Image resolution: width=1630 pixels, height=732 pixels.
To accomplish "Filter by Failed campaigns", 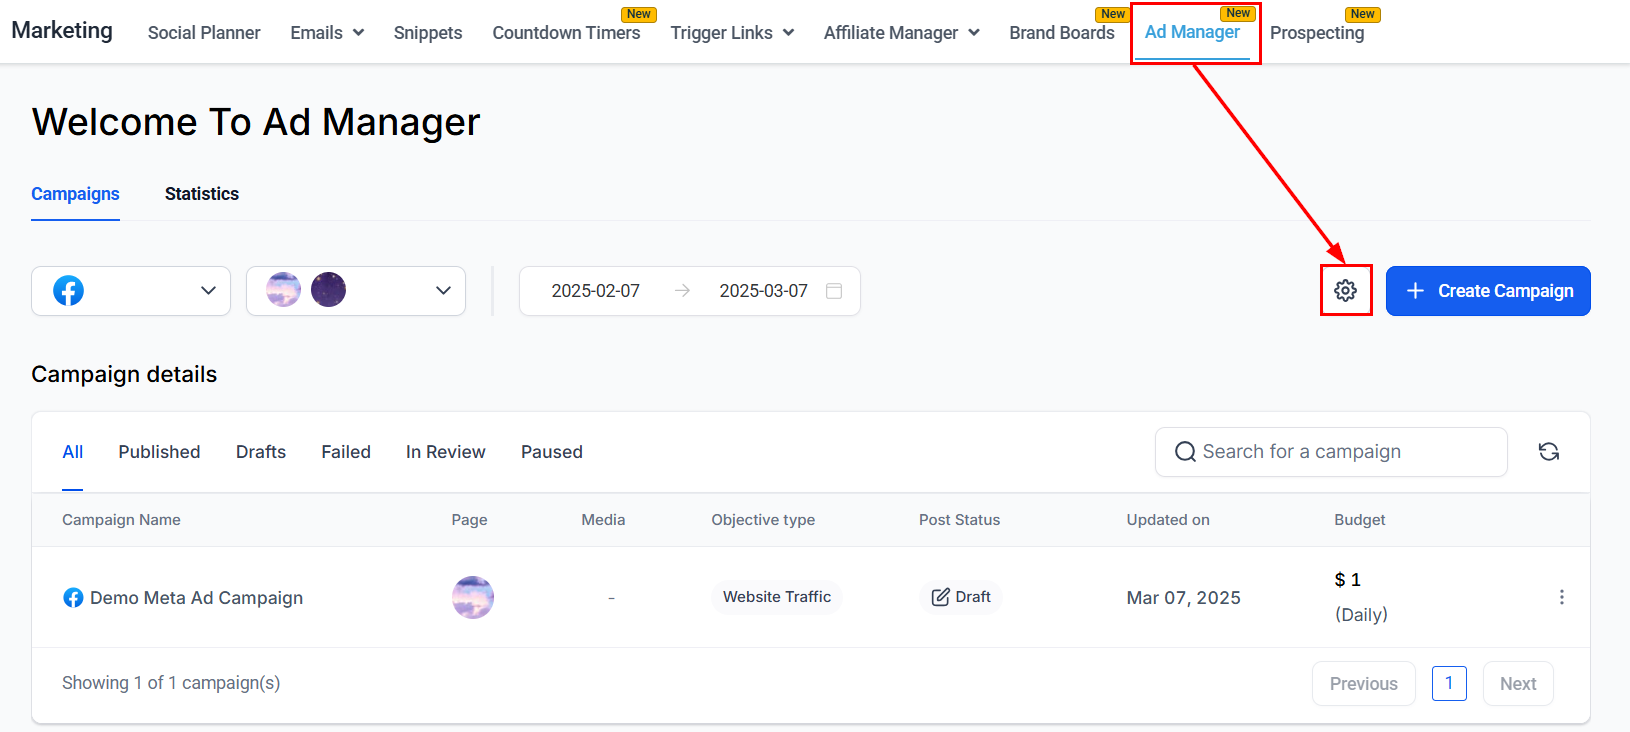I will (346, 452).
